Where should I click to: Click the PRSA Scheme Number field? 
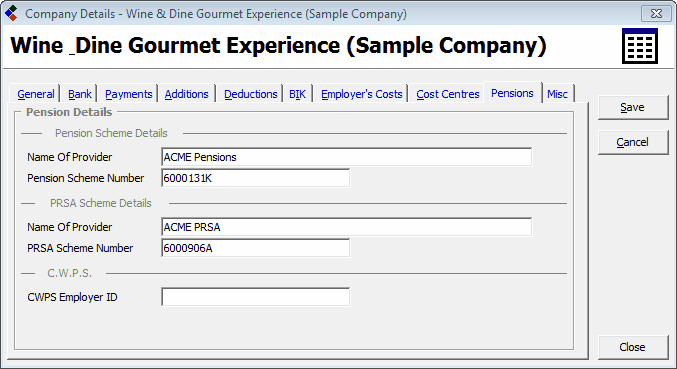256,248
